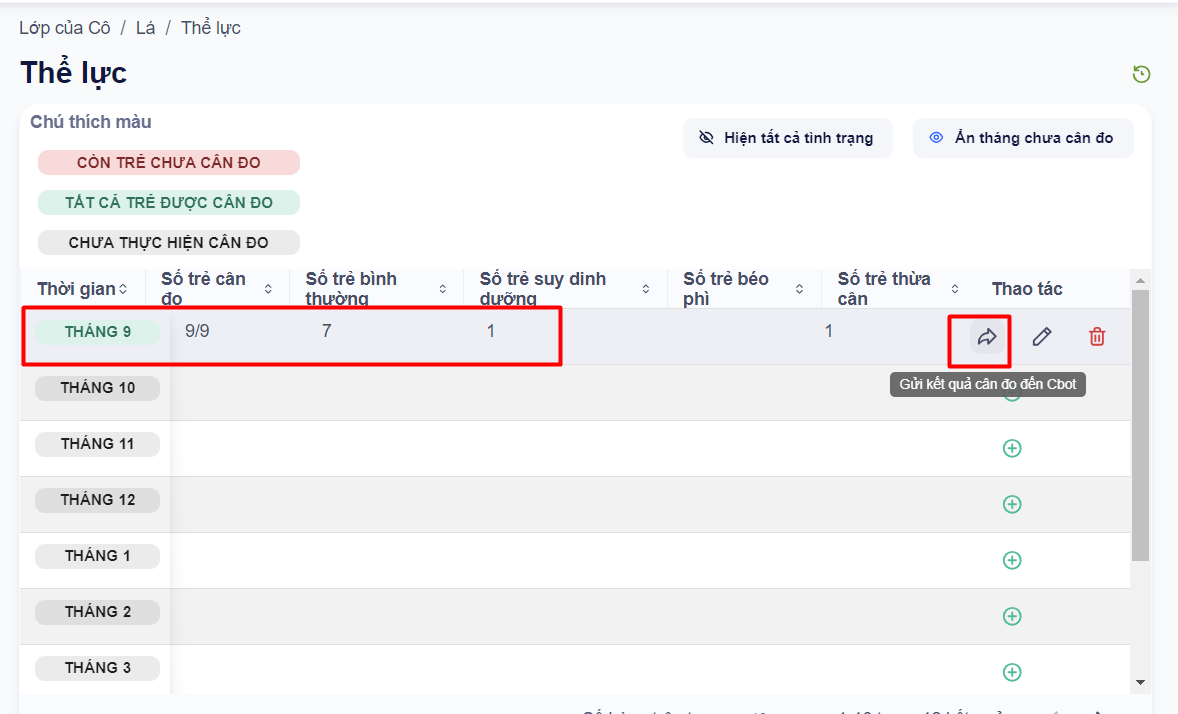Viewport: 1178px width, 714px height.
Task: Click the pink "Còn trẻ chưa cân đo" legend
Action: (169, 163)
